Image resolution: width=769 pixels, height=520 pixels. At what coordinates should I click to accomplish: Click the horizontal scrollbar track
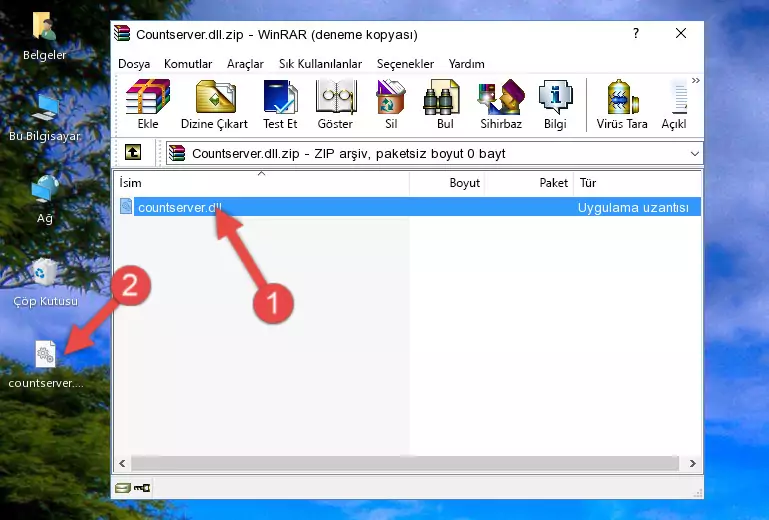(x=405, y=463)
